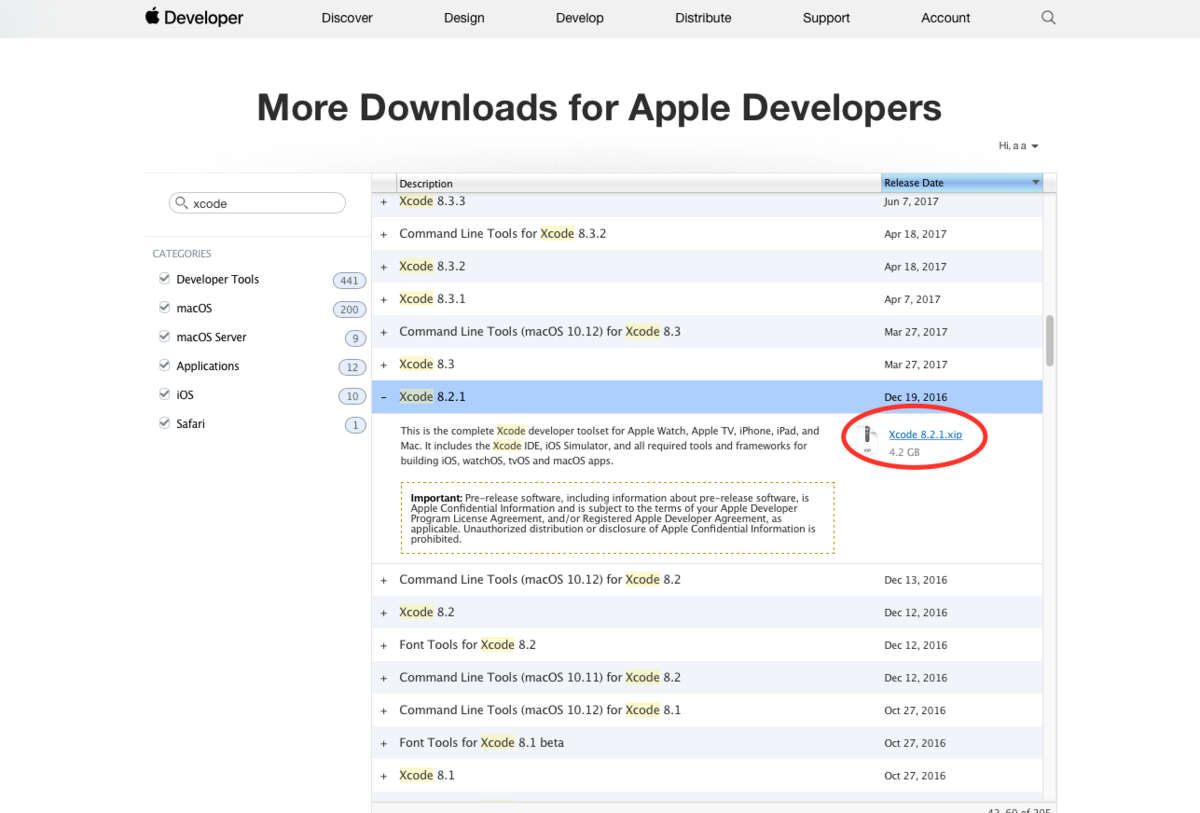Download the Xcode 8.2.1.xip link
Viewport: 1200px width, 813px height.
pyautogui.click(x=925, y=435)
